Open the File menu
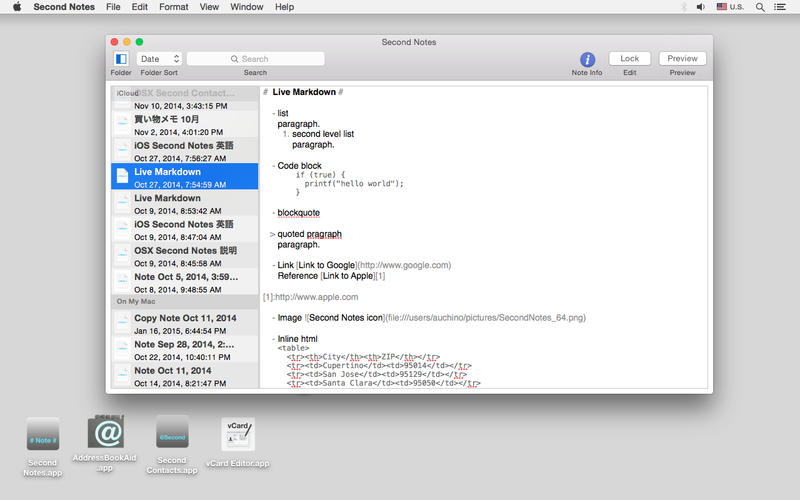The height and width of the screenshot is (500, 800). 113,7
